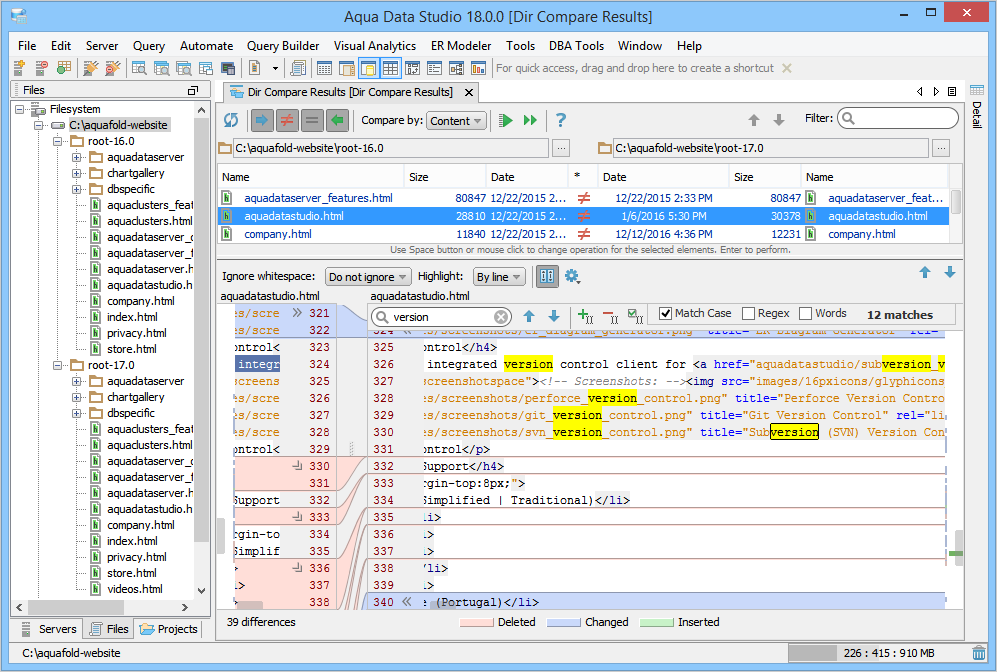Screen dimensions: 997x672
Task: Switch to the Projects tab
Action: tap(169, 629)
